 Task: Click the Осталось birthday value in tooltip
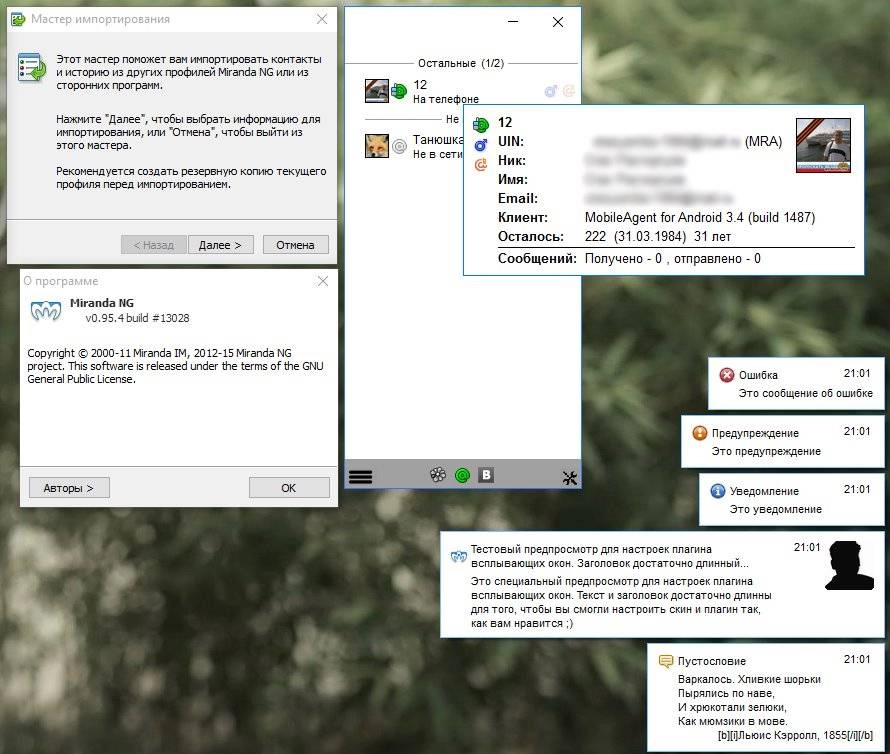658,237
